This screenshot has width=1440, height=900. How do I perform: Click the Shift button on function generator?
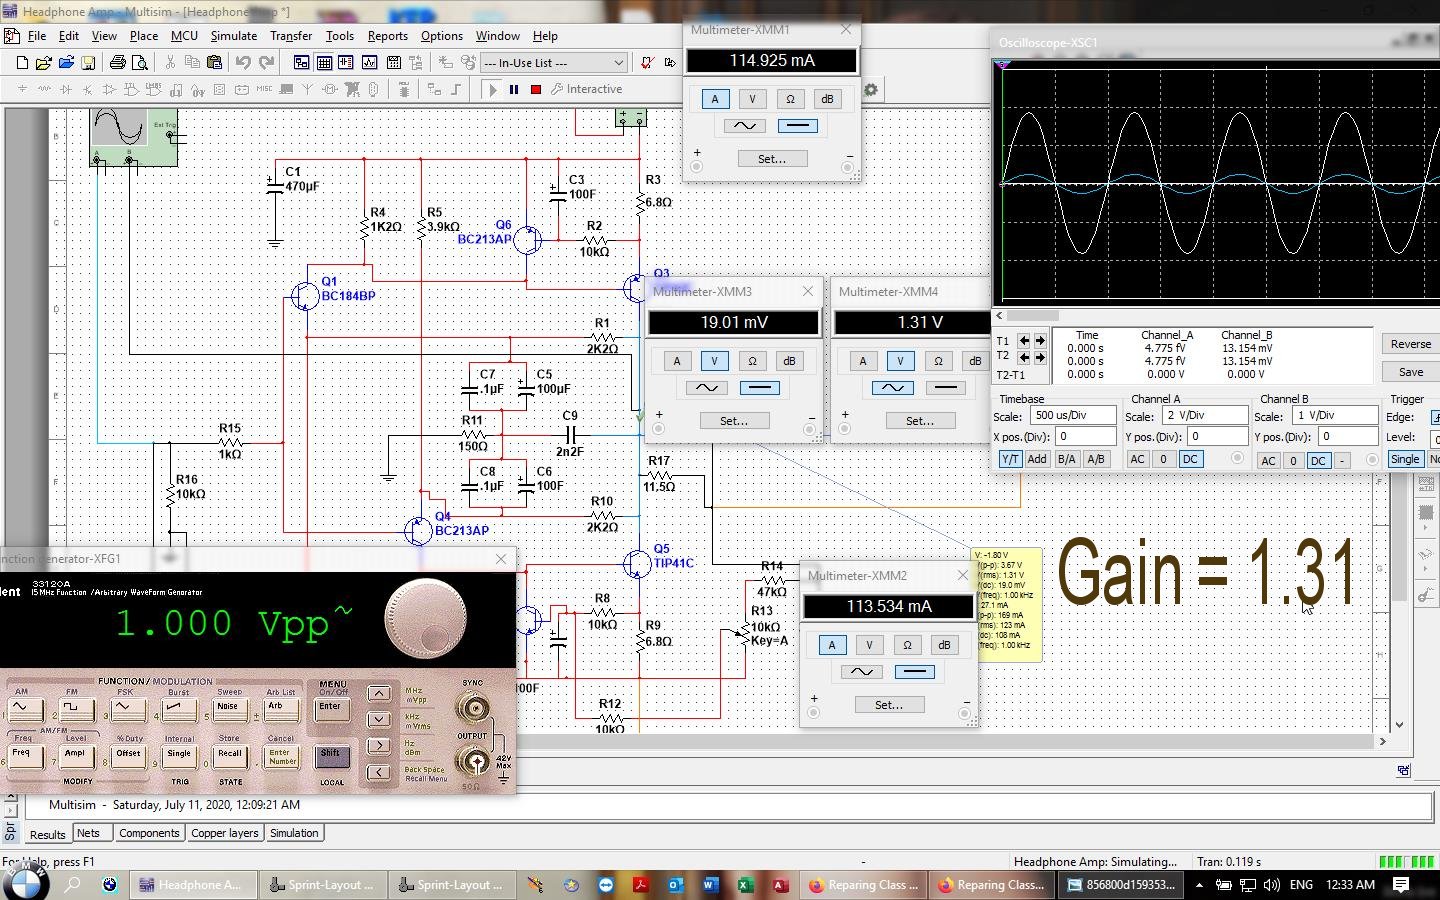click(330, 757)
